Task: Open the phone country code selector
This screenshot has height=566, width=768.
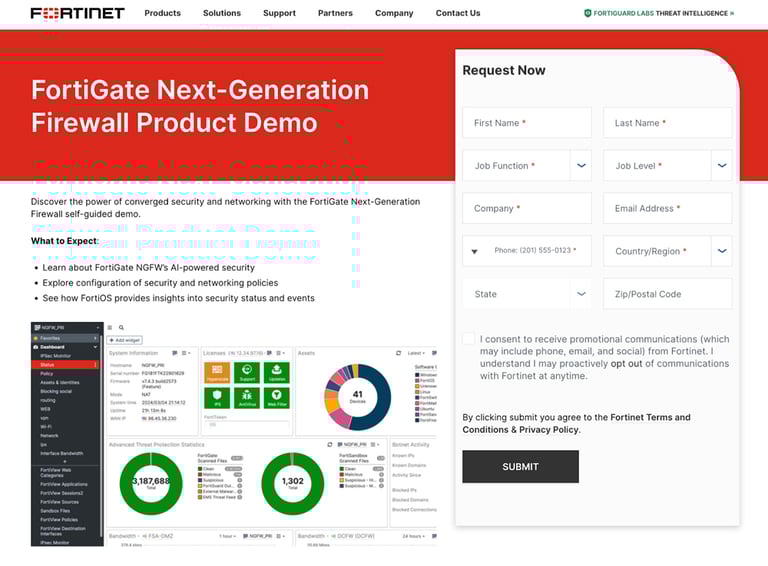Action: coord(474,251)
